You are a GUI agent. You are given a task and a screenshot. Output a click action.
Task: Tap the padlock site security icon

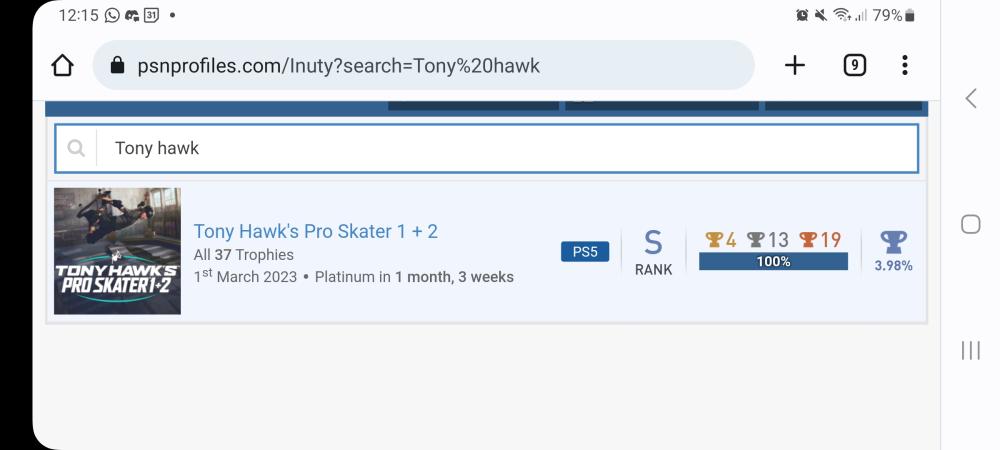117,66
